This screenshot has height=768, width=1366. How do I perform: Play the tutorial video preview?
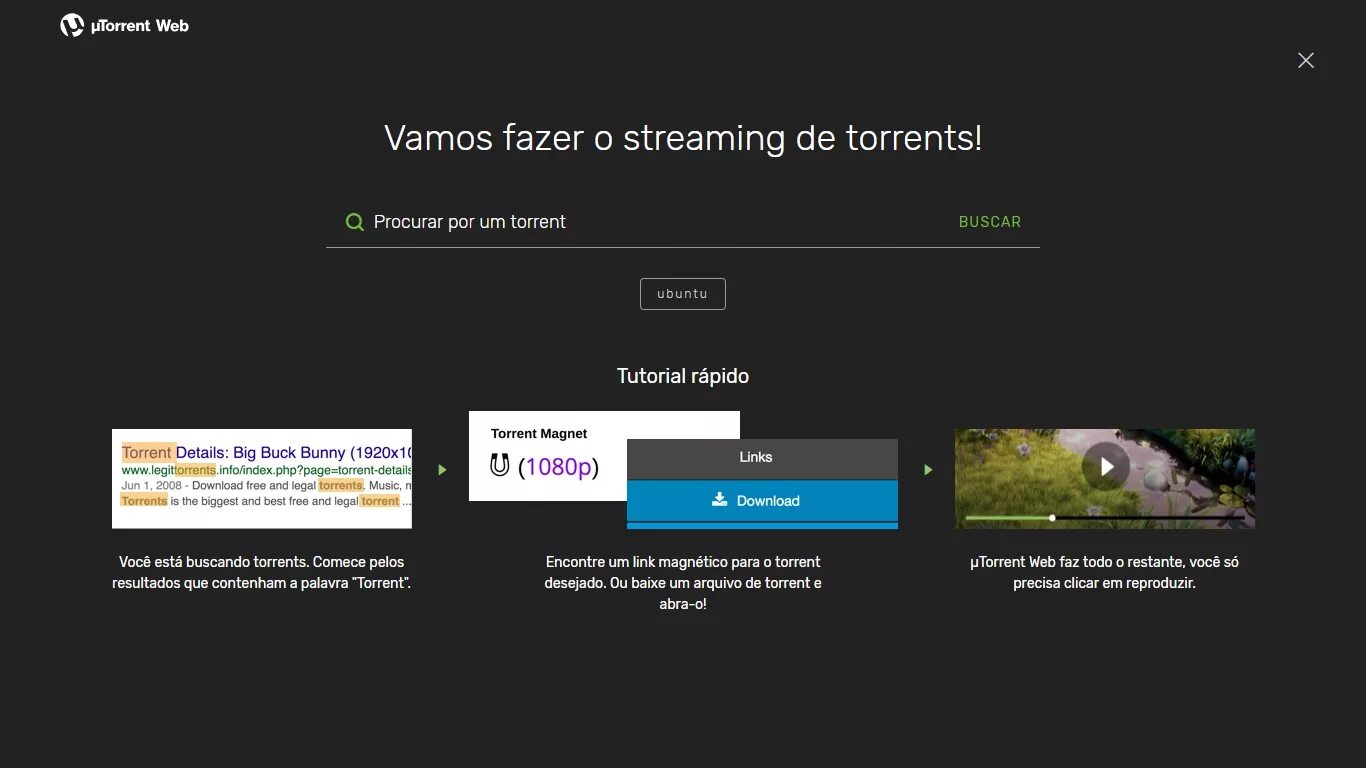tap(1106, 466)
